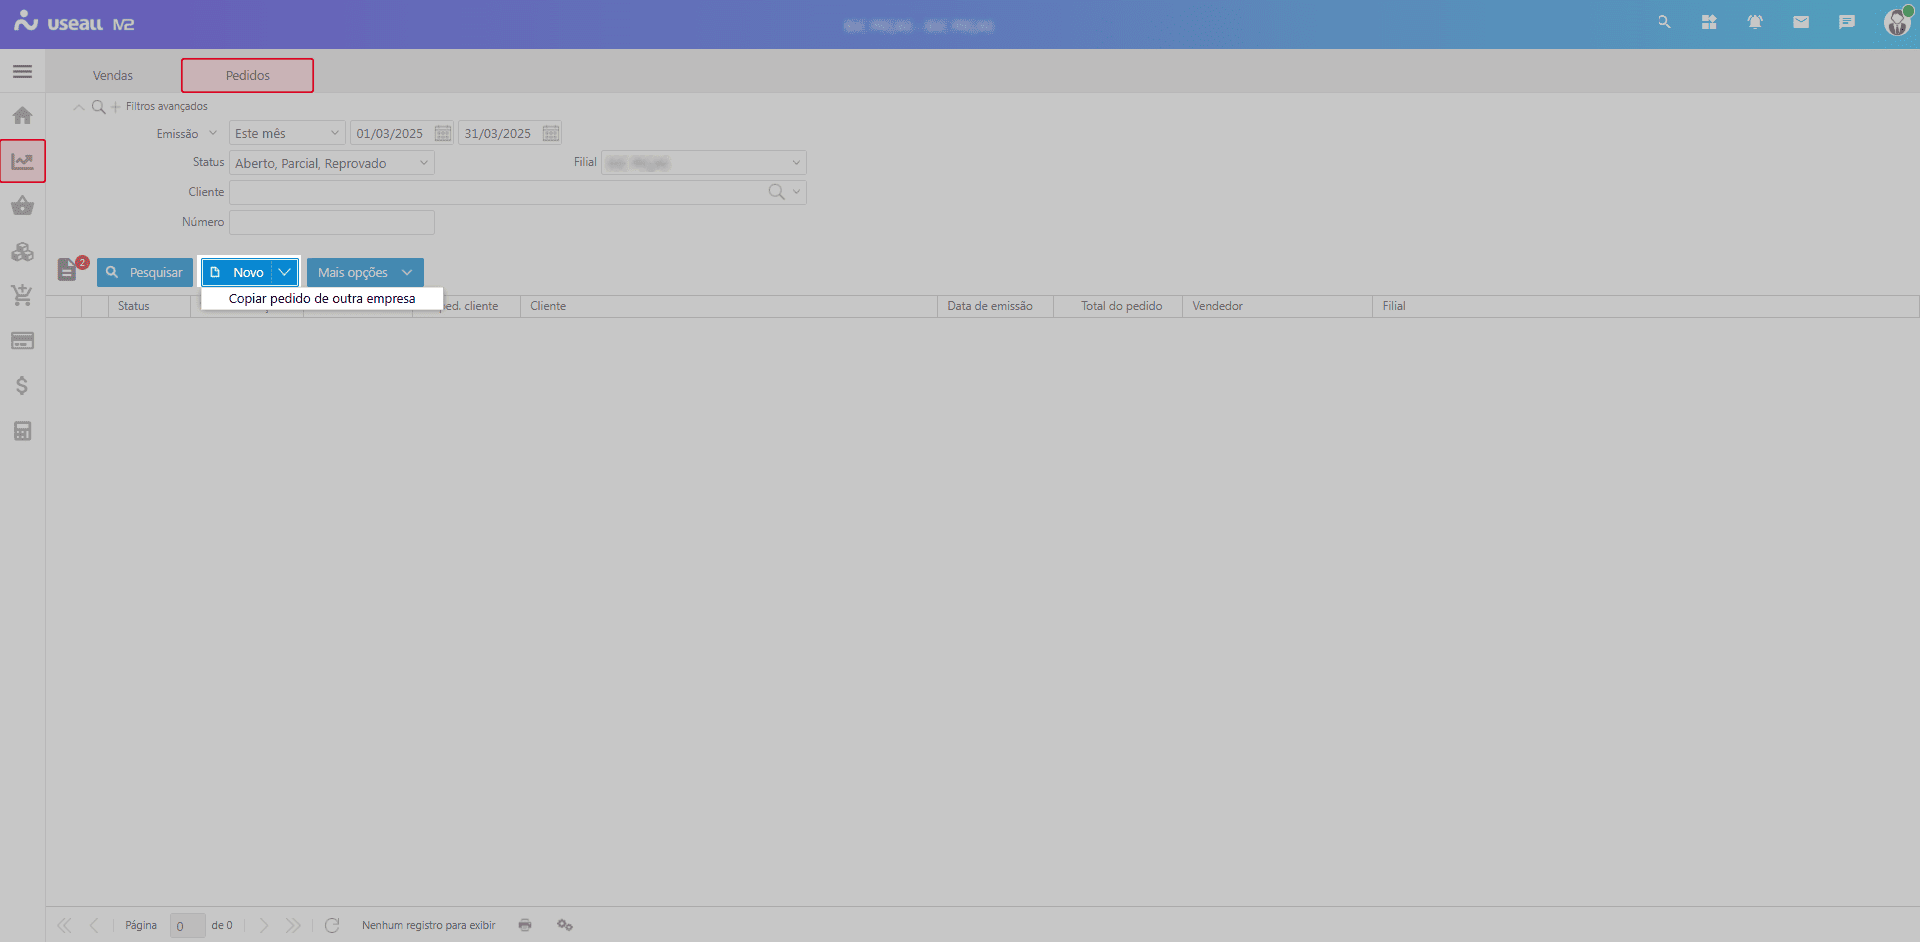Click the notifications bell icon

[1754, 22]
